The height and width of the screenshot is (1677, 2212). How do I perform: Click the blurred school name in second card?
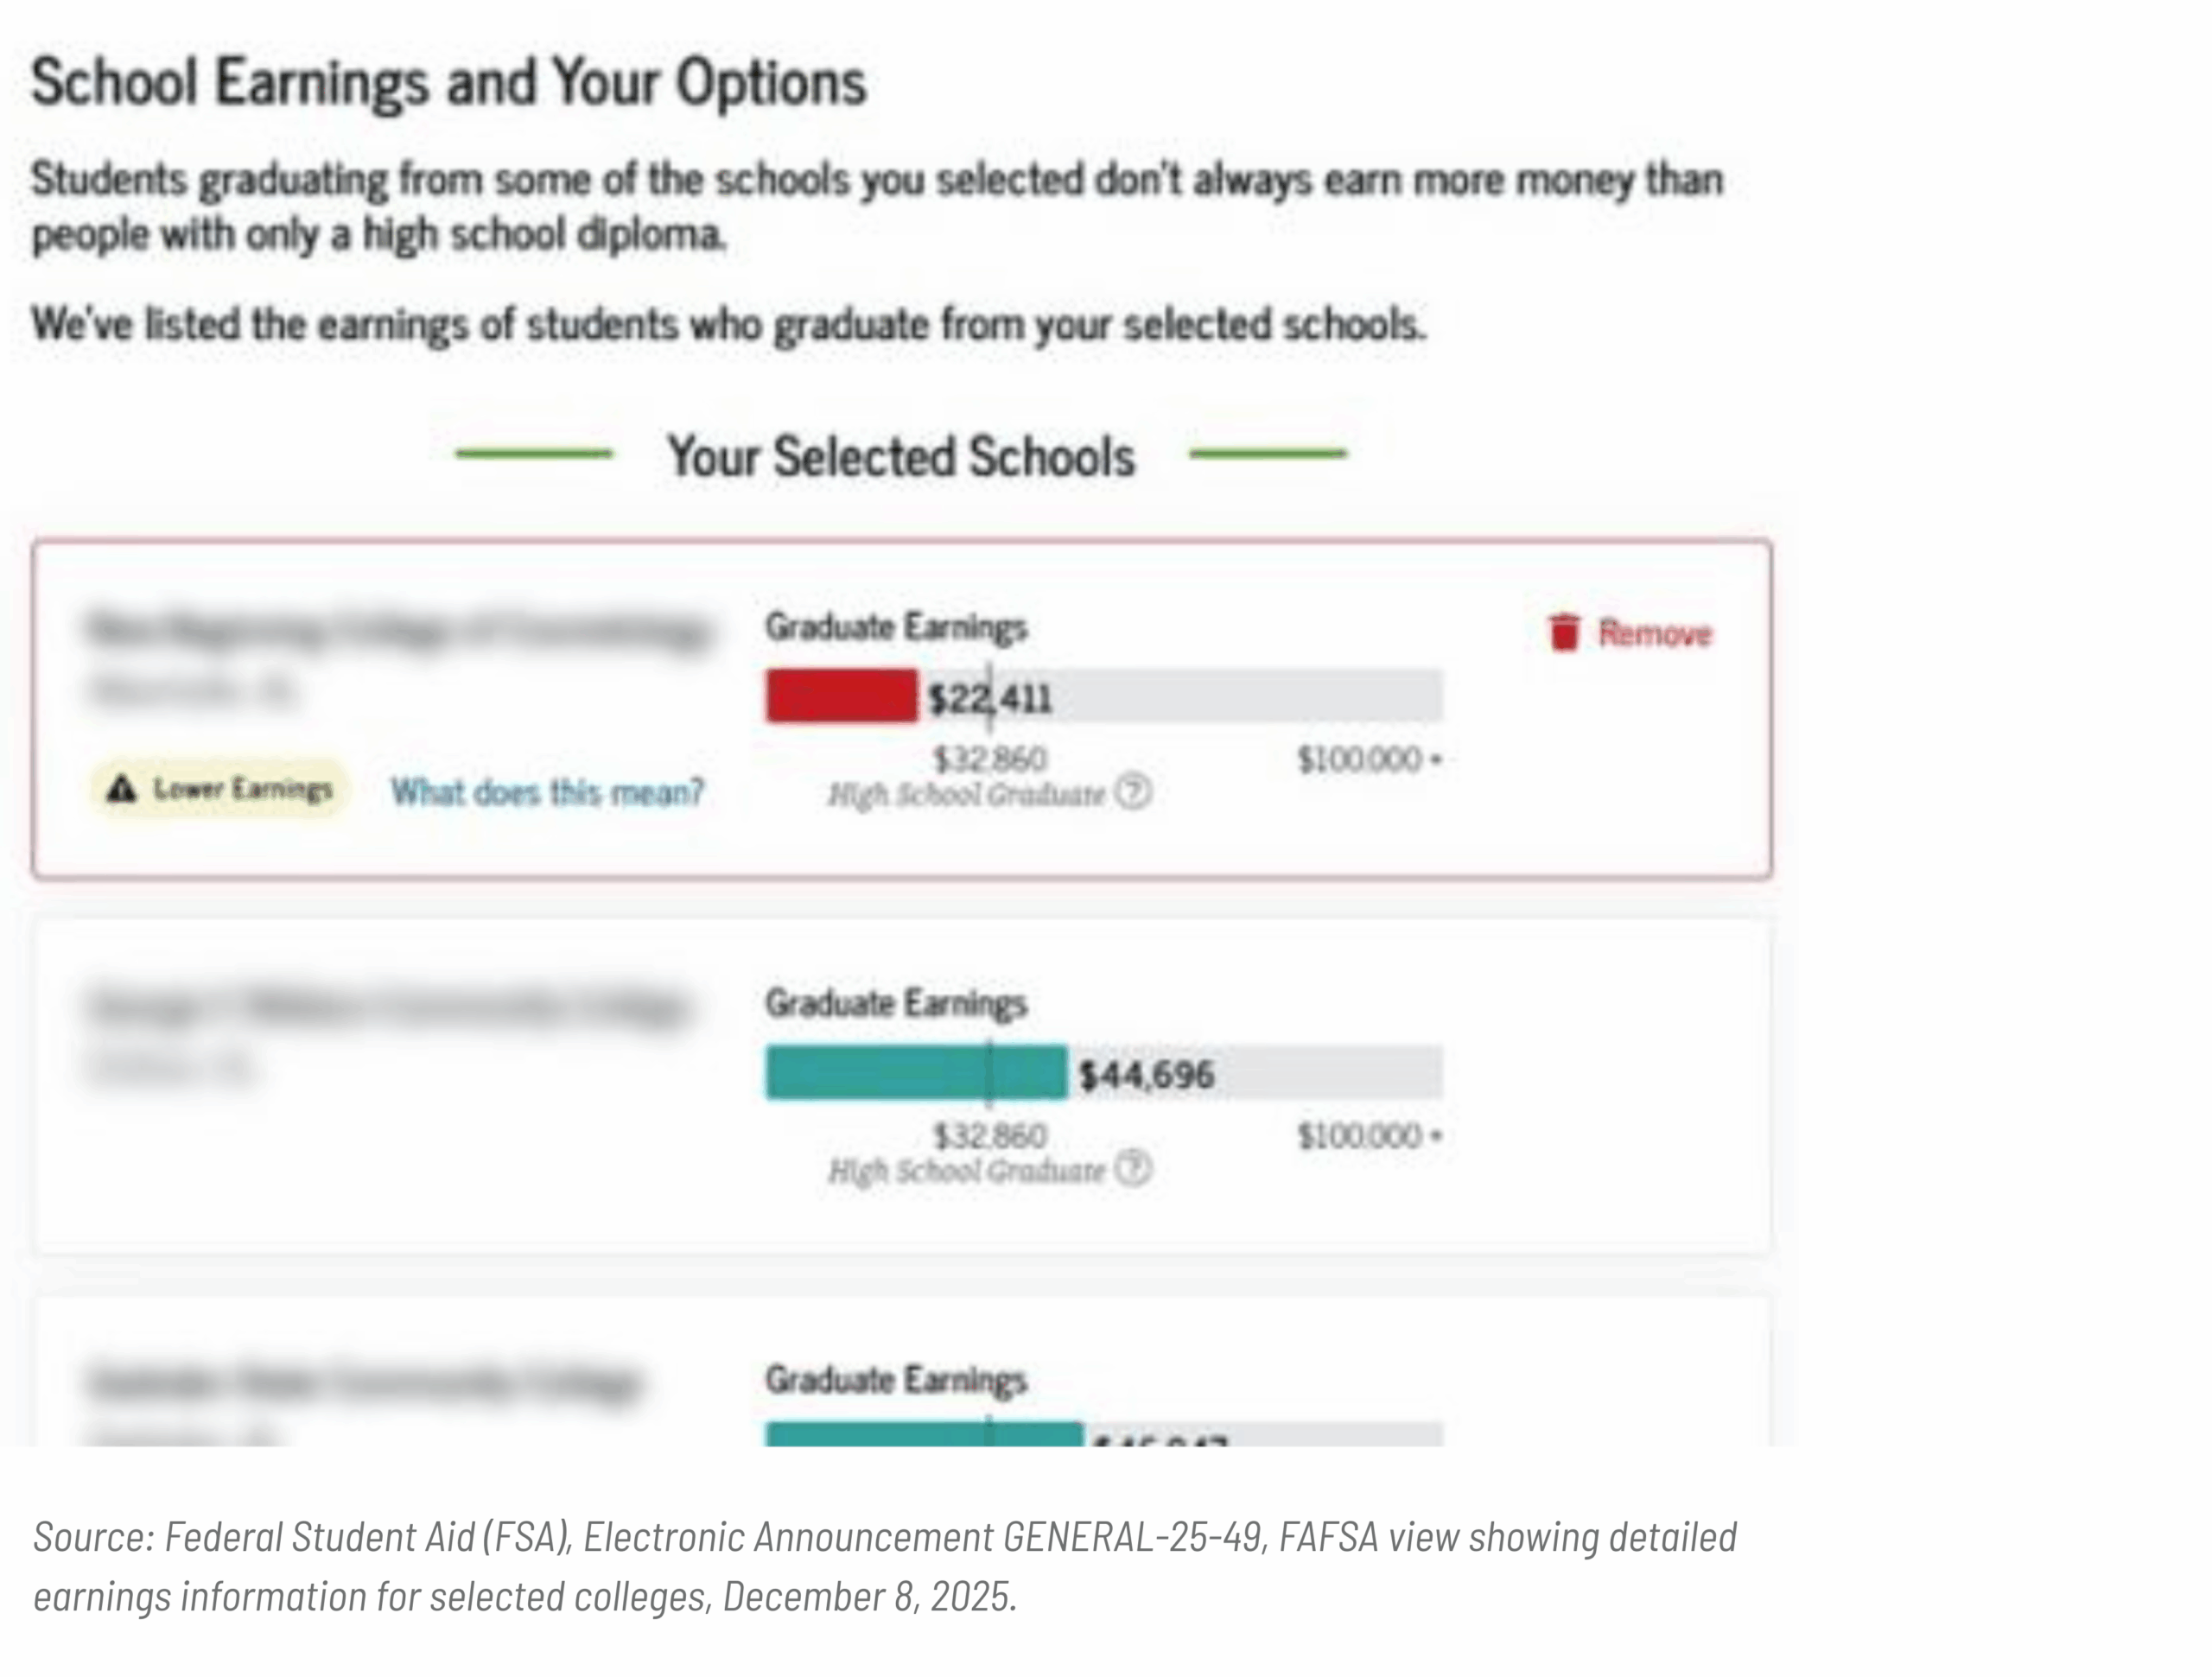(x=390, y=1006)
